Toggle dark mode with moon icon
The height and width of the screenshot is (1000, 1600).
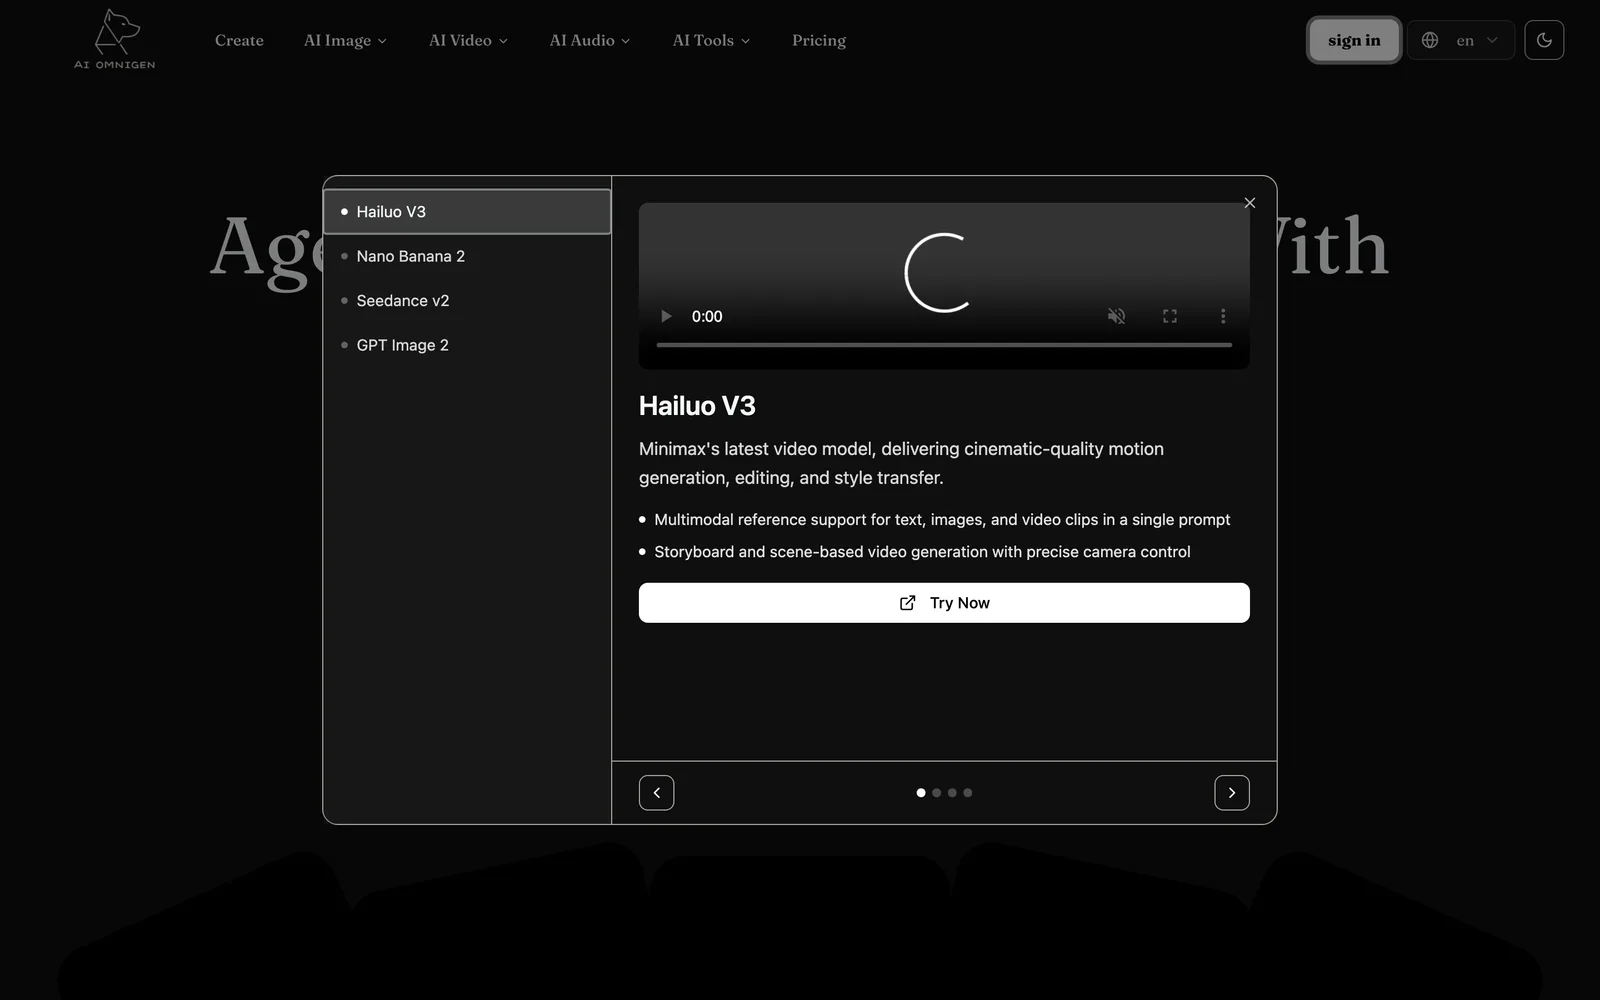1544,40
